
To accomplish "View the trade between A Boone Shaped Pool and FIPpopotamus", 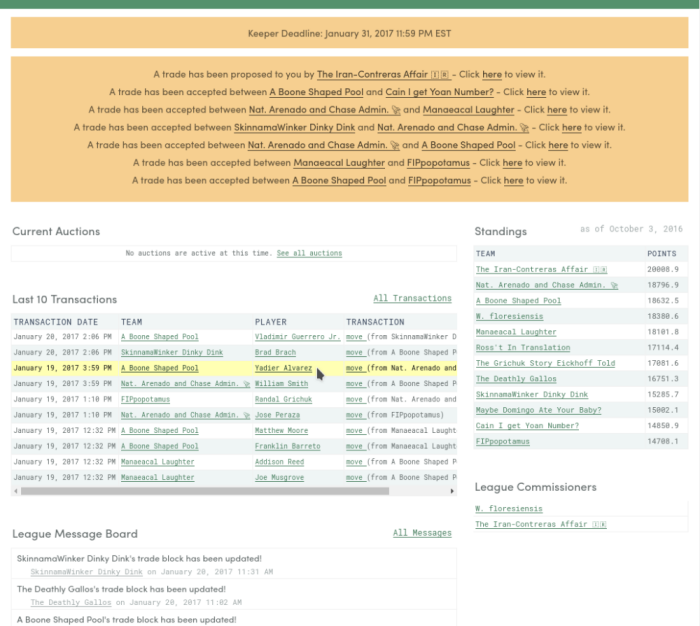I will tap(513, 181).
